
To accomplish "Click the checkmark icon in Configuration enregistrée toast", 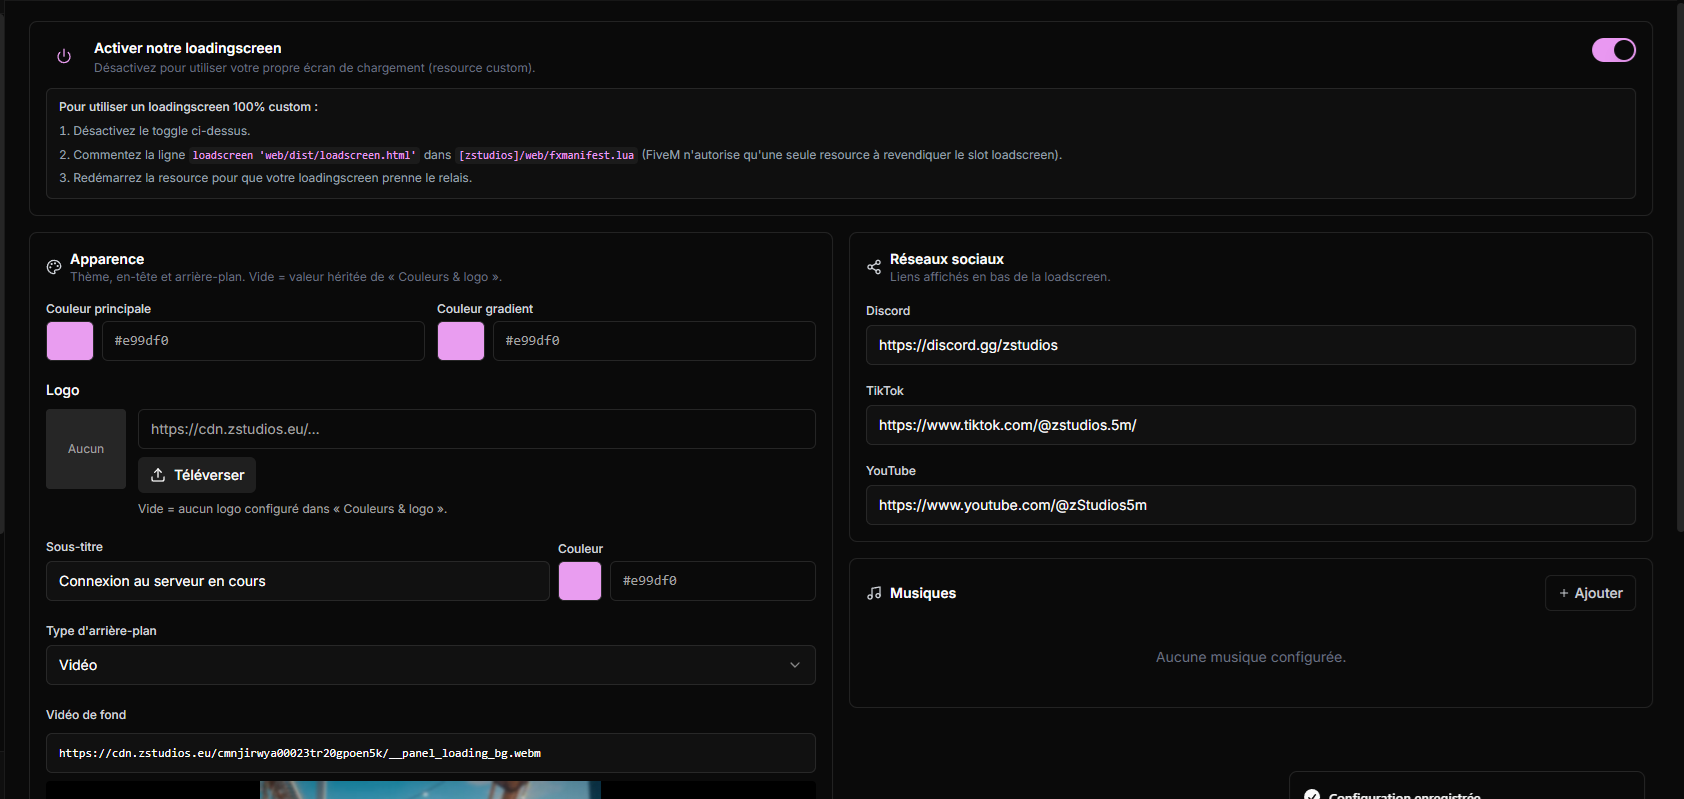I will coord(1312,795).
